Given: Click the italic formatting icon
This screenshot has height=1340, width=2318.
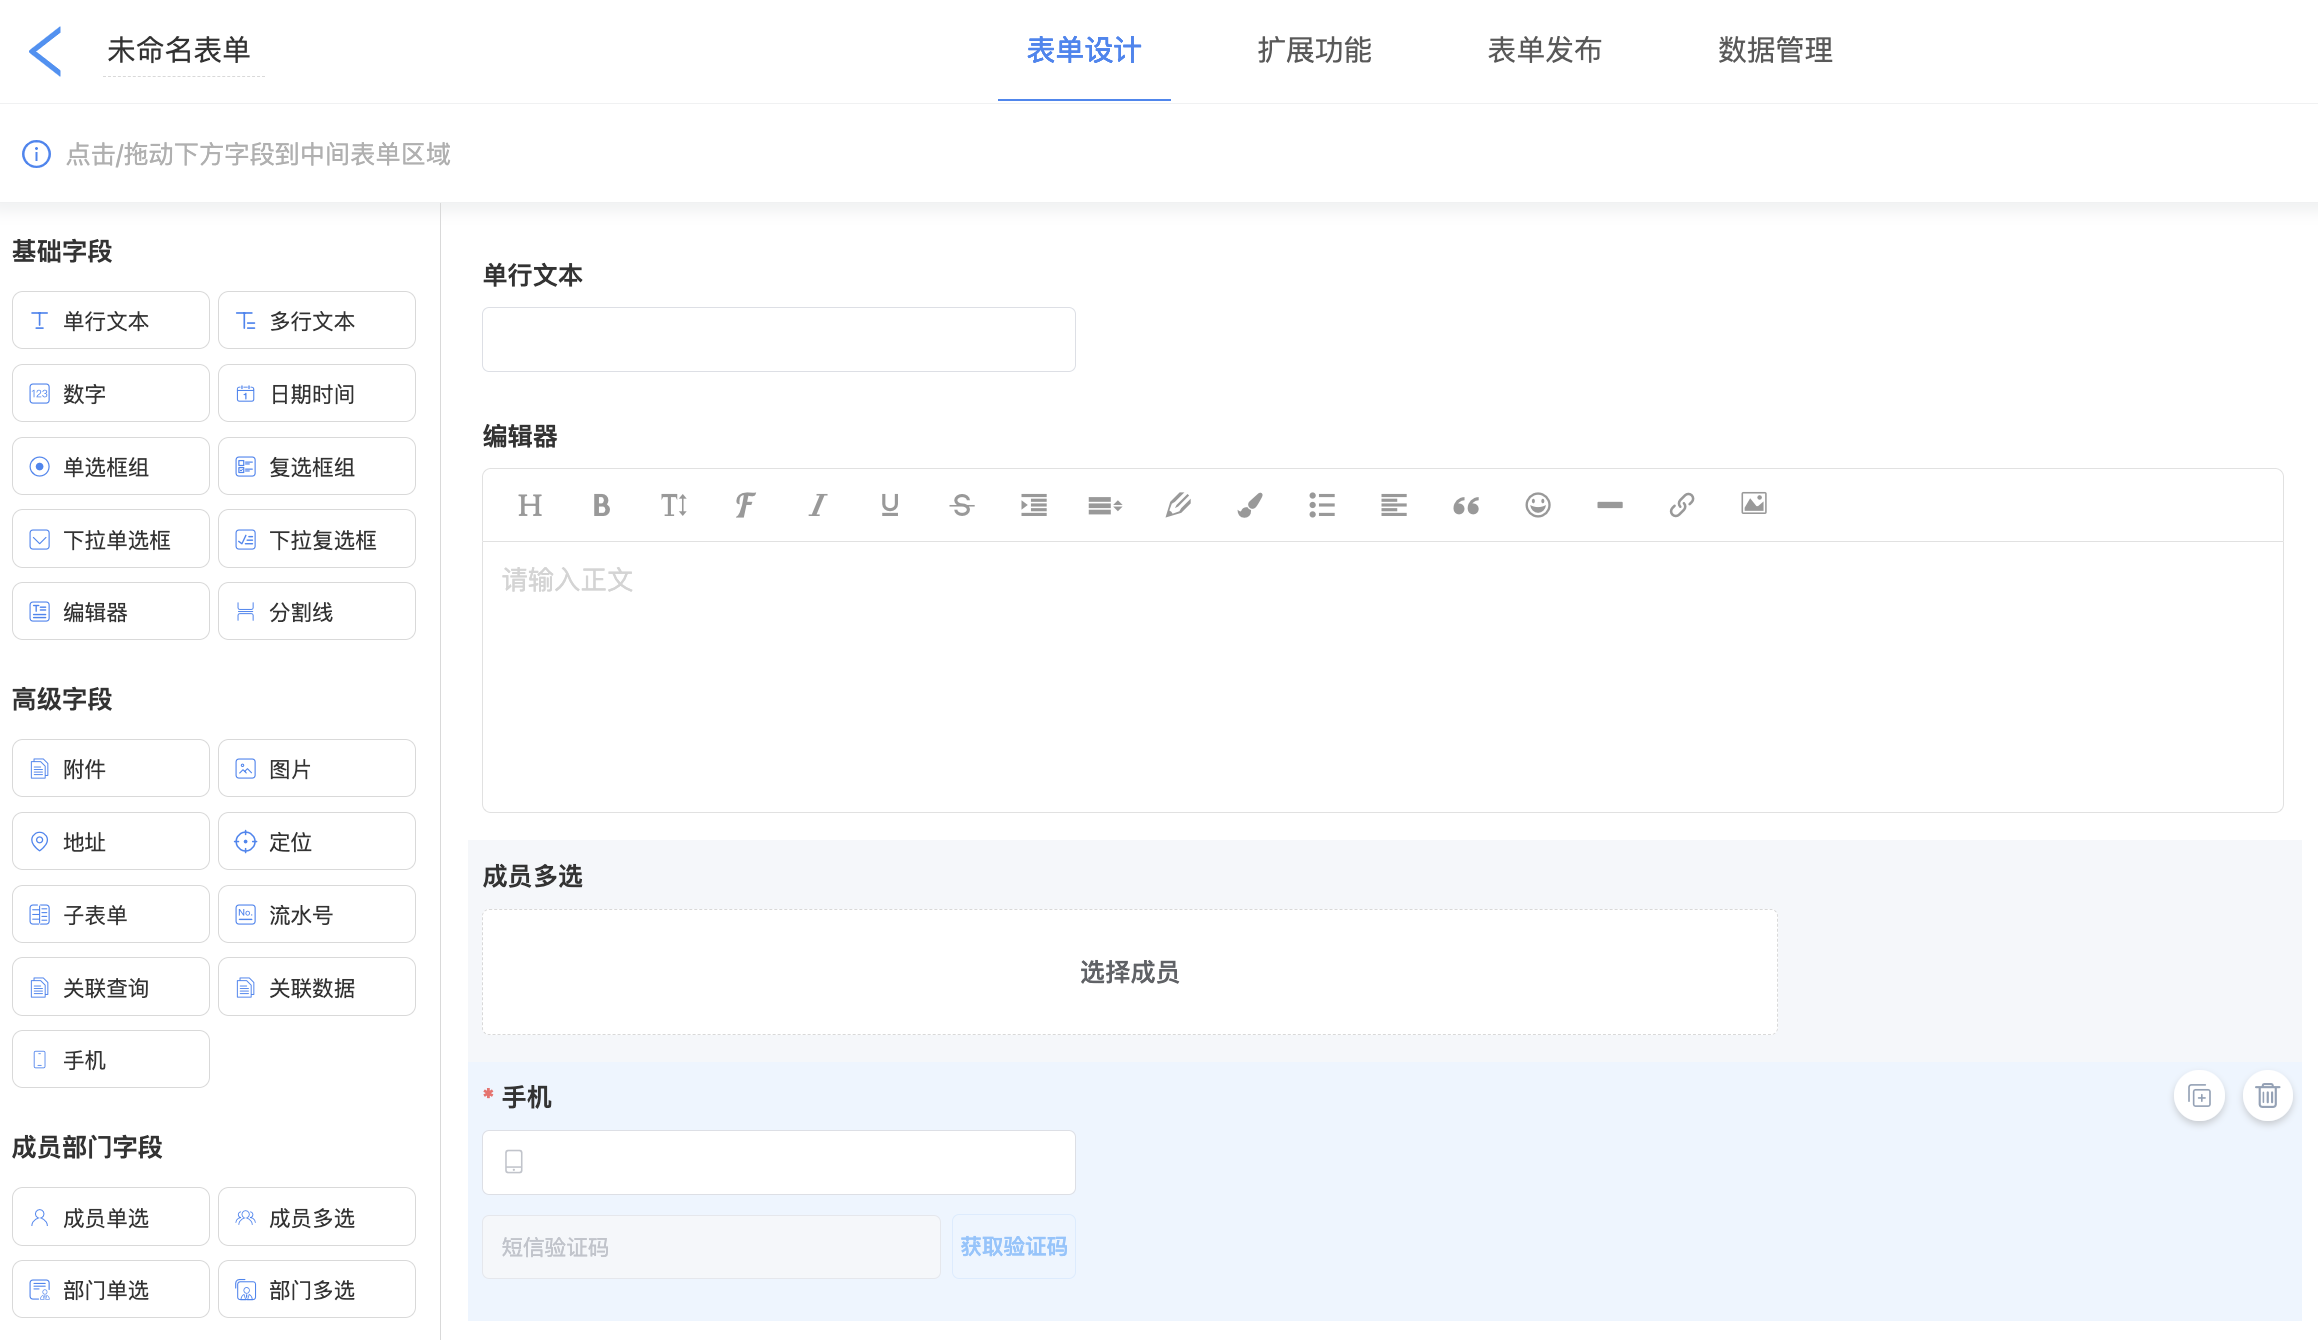Looking at the screenshot, I should coord(817,506).
